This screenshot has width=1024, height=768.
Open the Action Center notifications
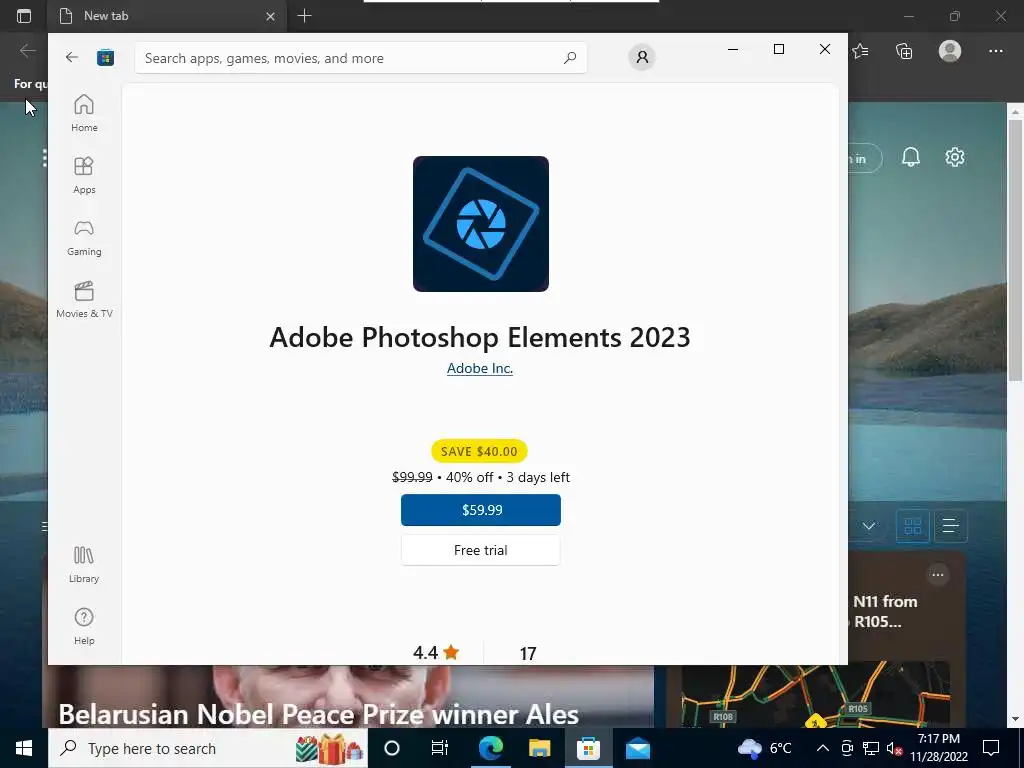(x=991, y=748)
